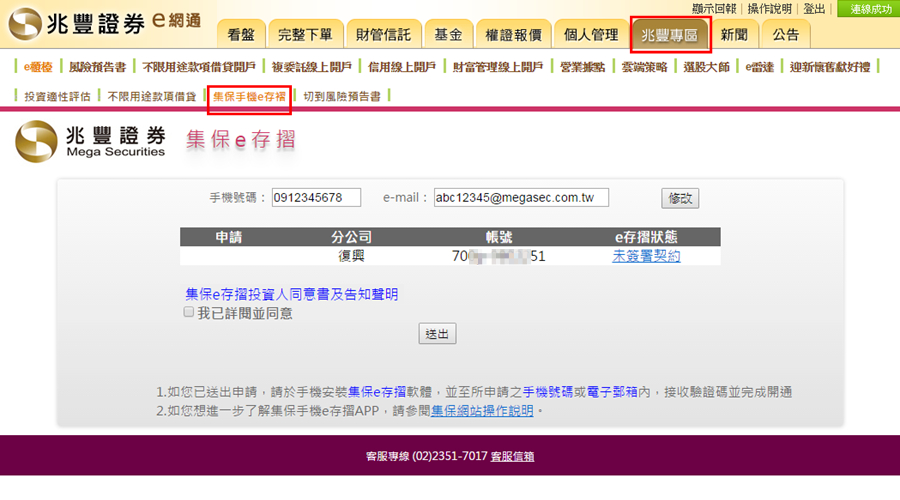
Task: Click the 修改 button
Action: pyautogui.click(x=680, y=198)
